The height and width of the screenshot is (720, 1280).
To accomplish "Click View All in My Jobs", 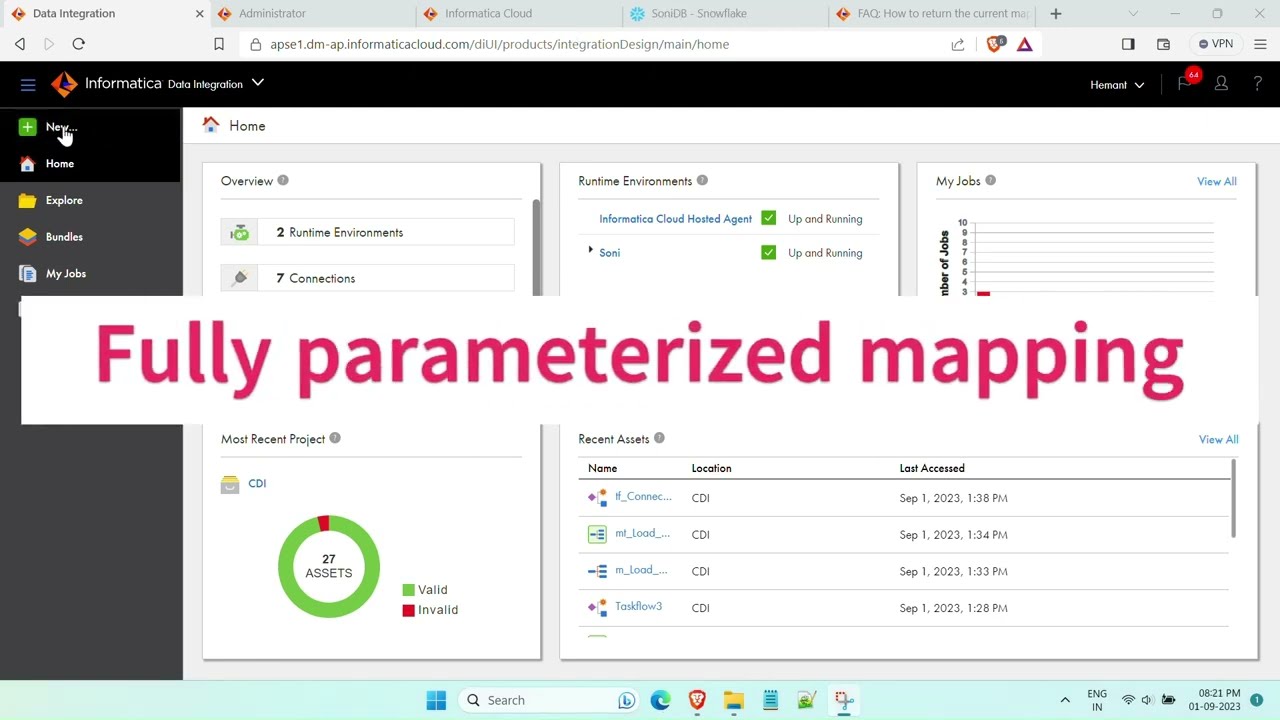I will [1216, 181].
